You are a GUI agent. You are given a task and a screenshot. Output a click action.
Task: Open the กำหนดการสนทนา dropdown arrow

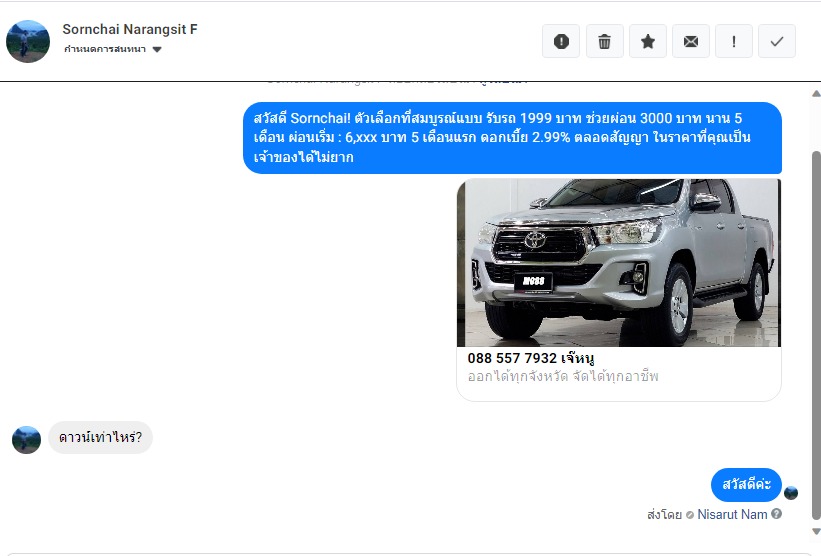pos(157,49)
